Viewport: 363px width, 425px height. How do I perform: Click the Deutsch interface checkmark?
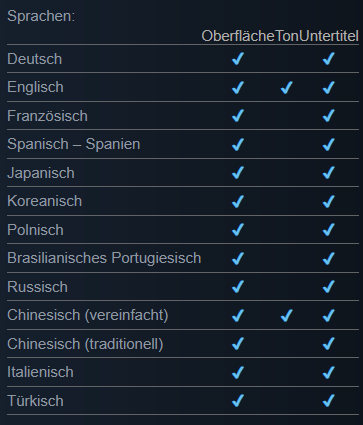pyautogui.click(x=238, y=59)
